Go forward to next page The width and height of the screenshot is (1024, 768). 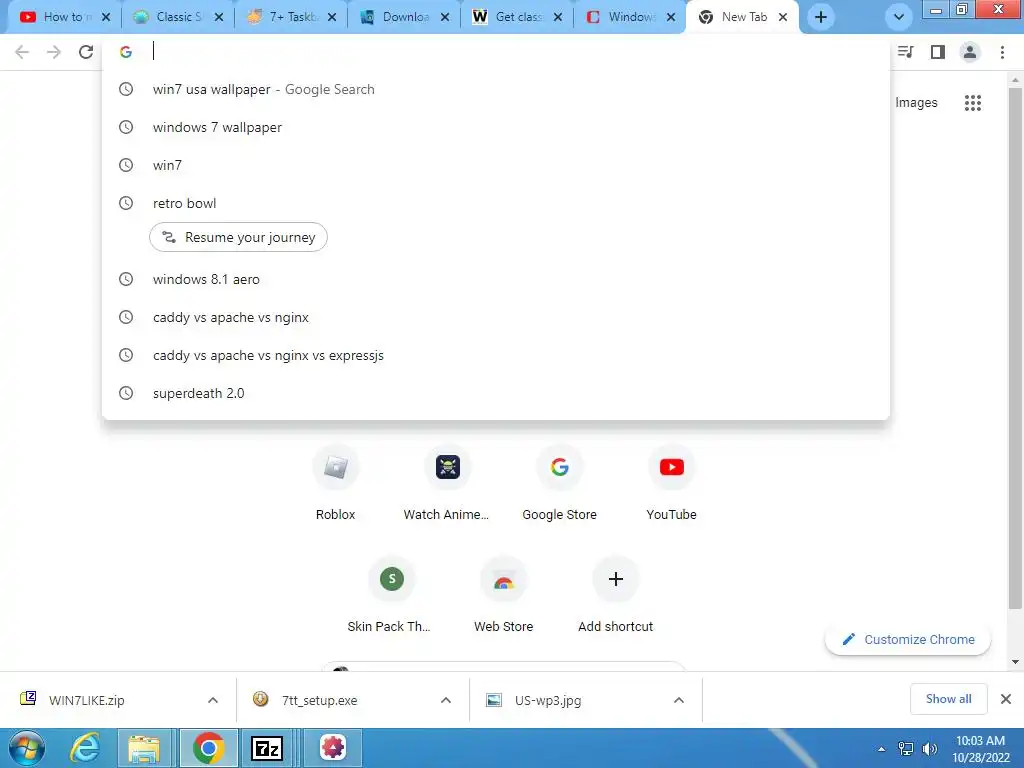(54, 52)
